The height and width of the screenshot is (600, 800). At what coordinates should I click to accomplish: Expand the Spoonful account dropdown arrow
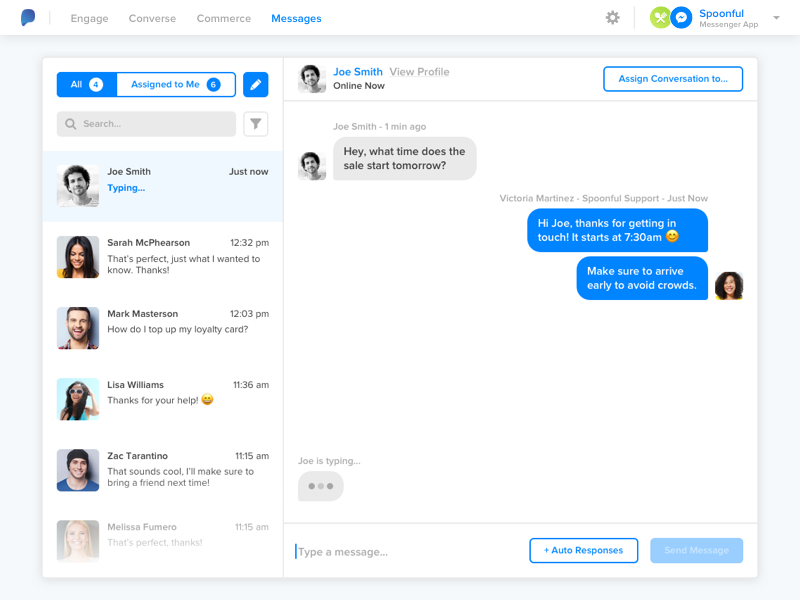776,18
